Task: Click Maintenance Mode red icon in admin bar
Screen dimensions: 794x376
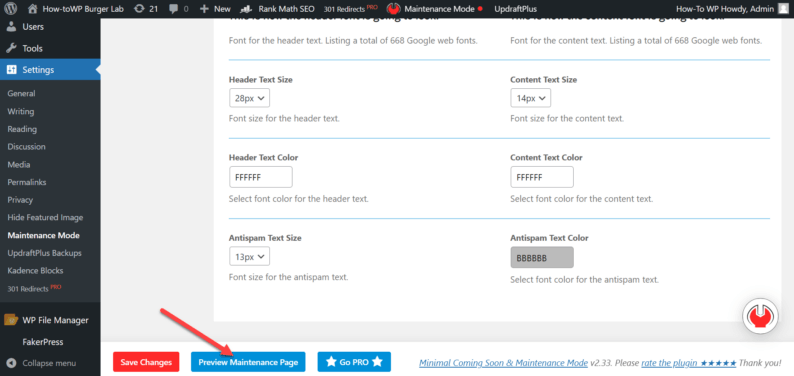Action: coord(394,9)
